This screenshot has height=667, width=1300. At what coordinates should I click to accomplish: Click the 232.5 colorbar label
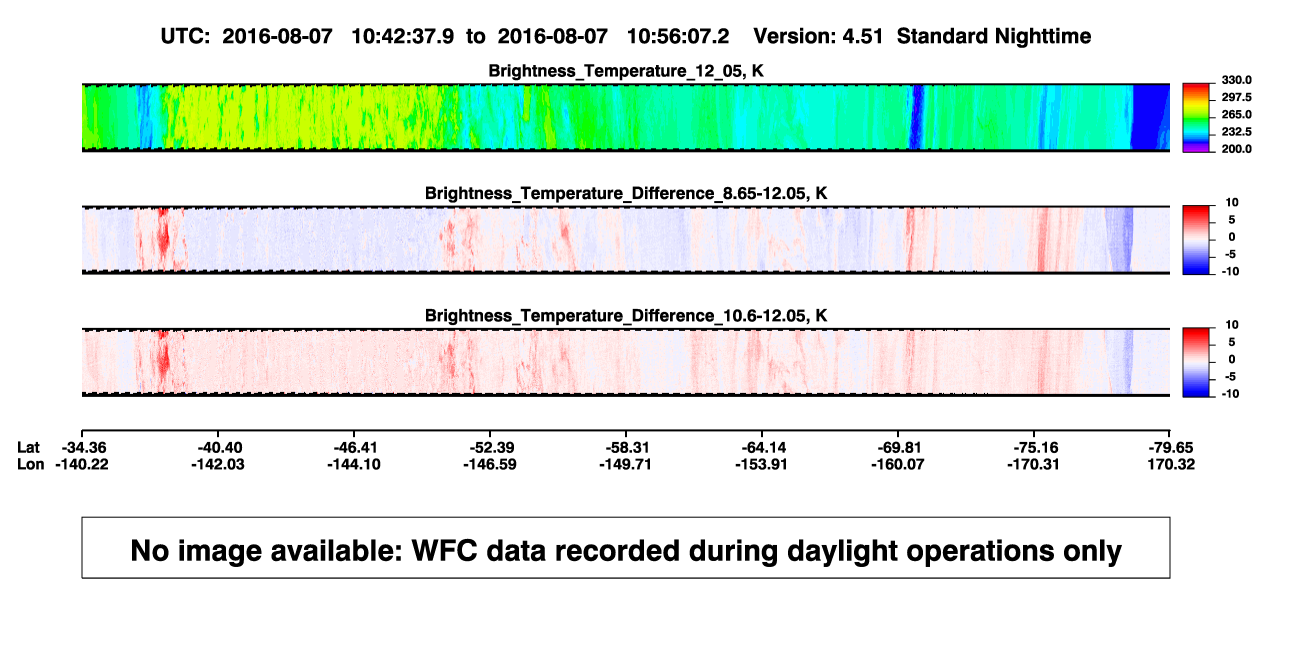click(x=1236, y=132)
